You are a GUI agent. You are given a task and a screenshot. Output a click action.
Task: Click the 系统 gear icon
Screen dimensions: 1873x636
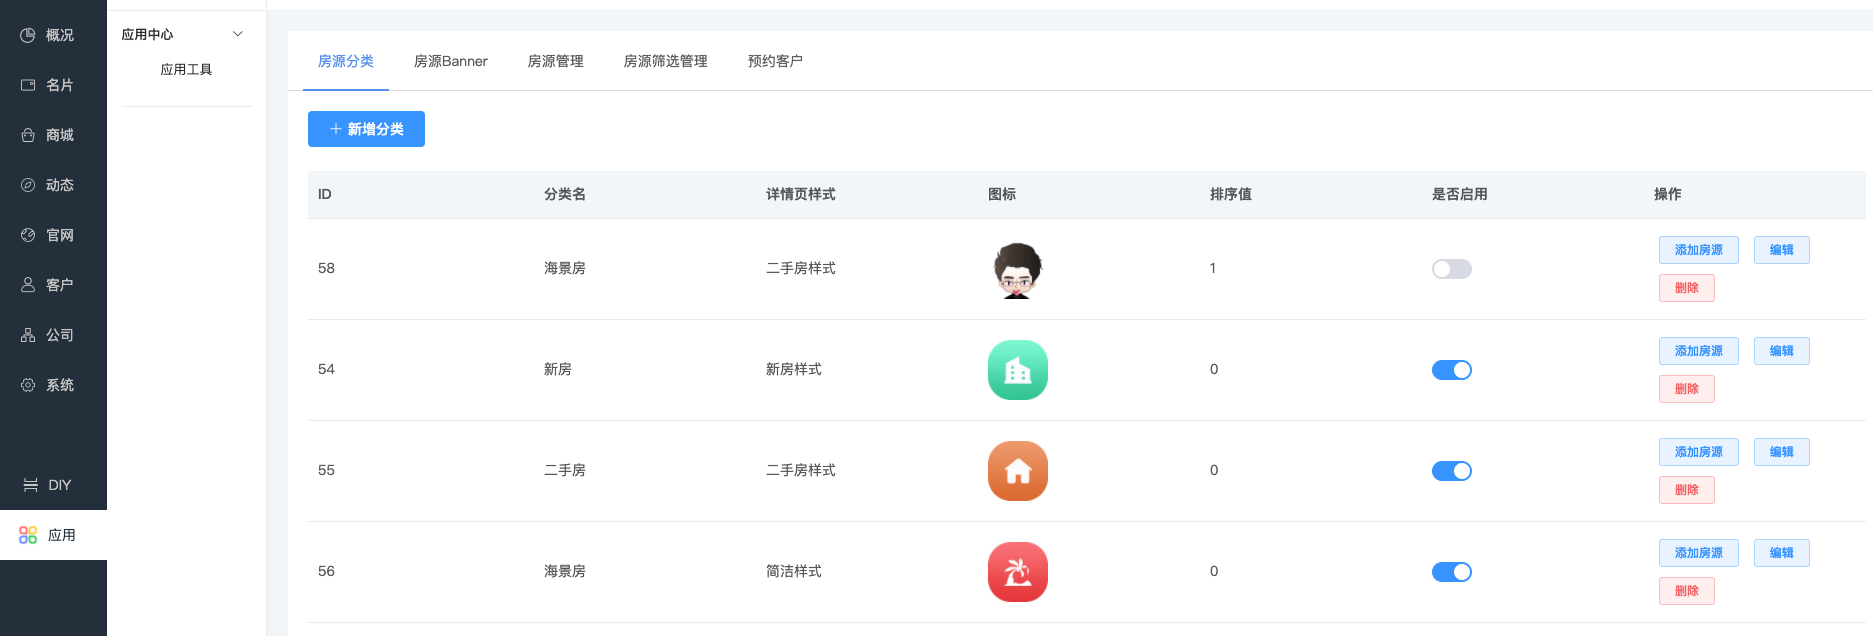click(x=28, y=385)
